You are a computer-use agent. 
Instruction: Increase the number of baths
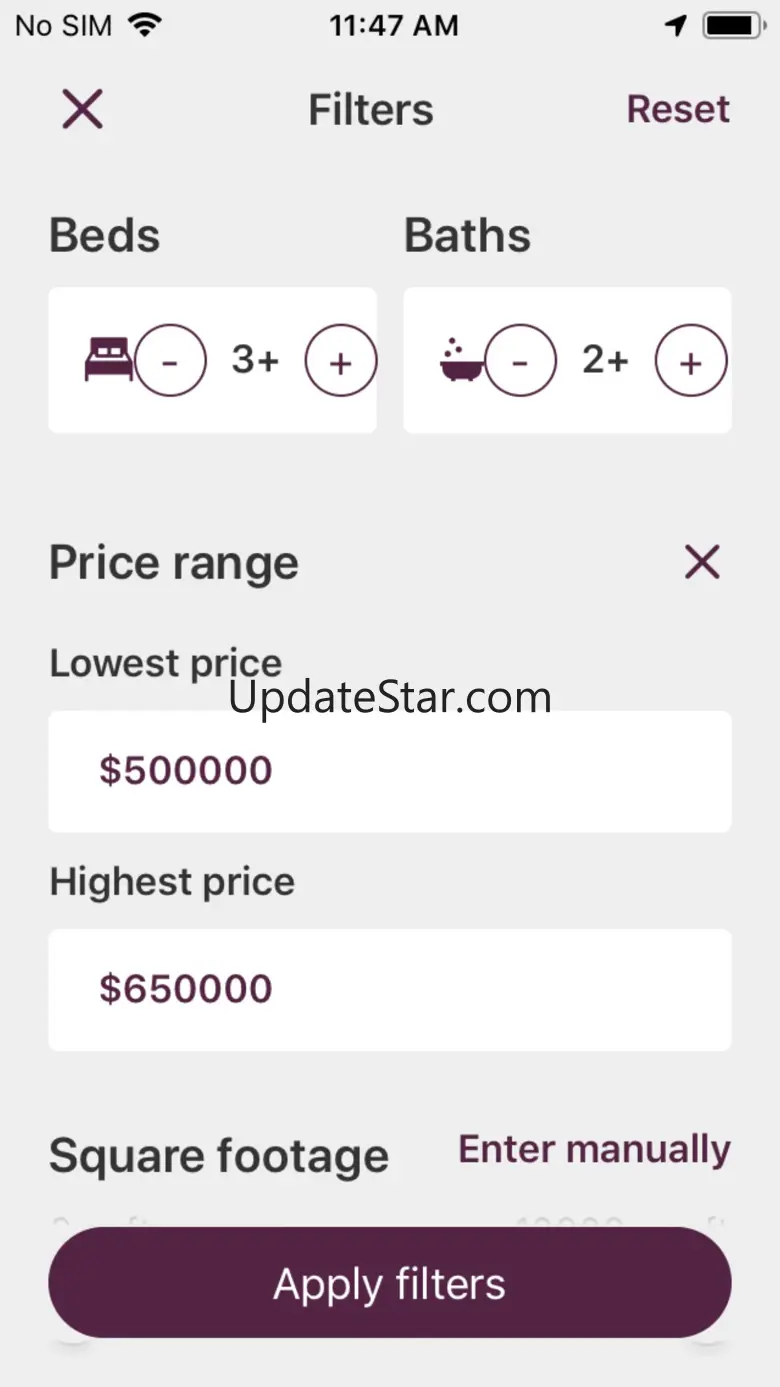point(690,361)
